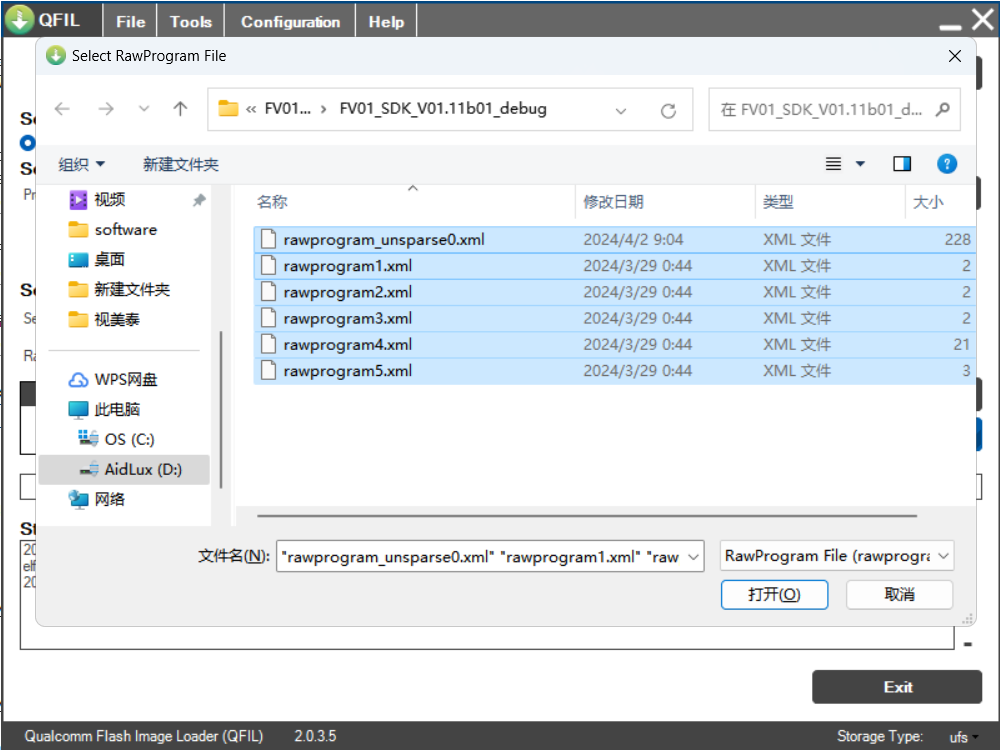Expand the address bar history dropdown
The width and height of the screenshot is (1000, 750).
coord(621,111)
